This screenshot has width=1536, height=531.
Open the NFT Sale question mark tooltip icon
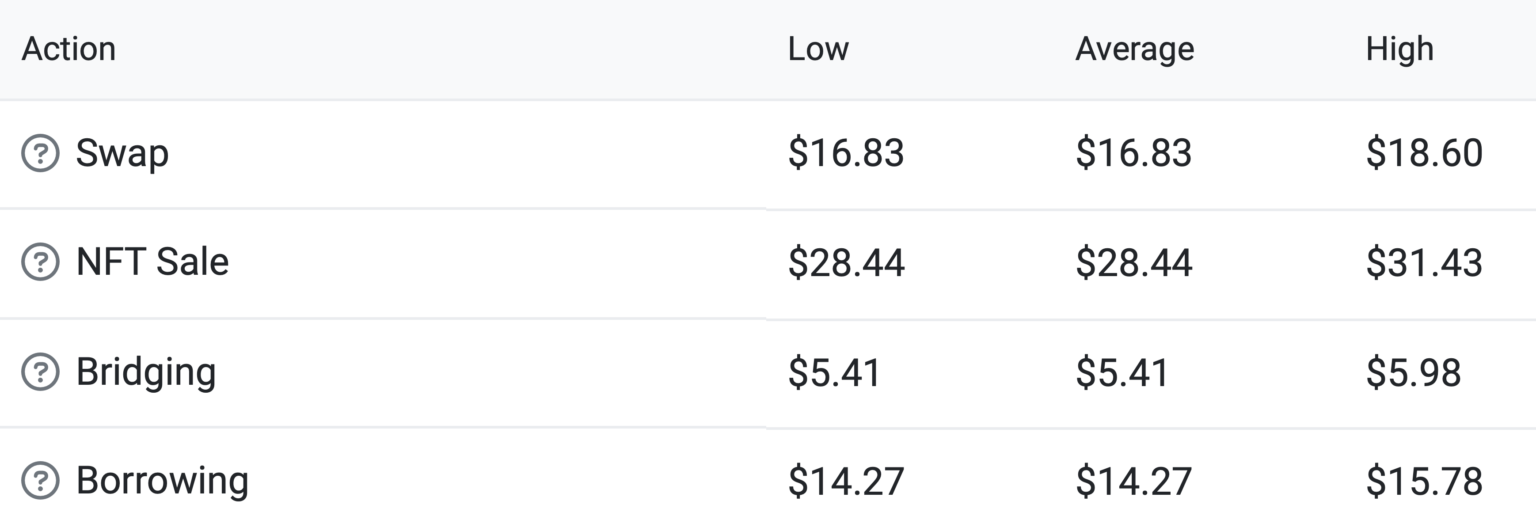click(40, 262)
